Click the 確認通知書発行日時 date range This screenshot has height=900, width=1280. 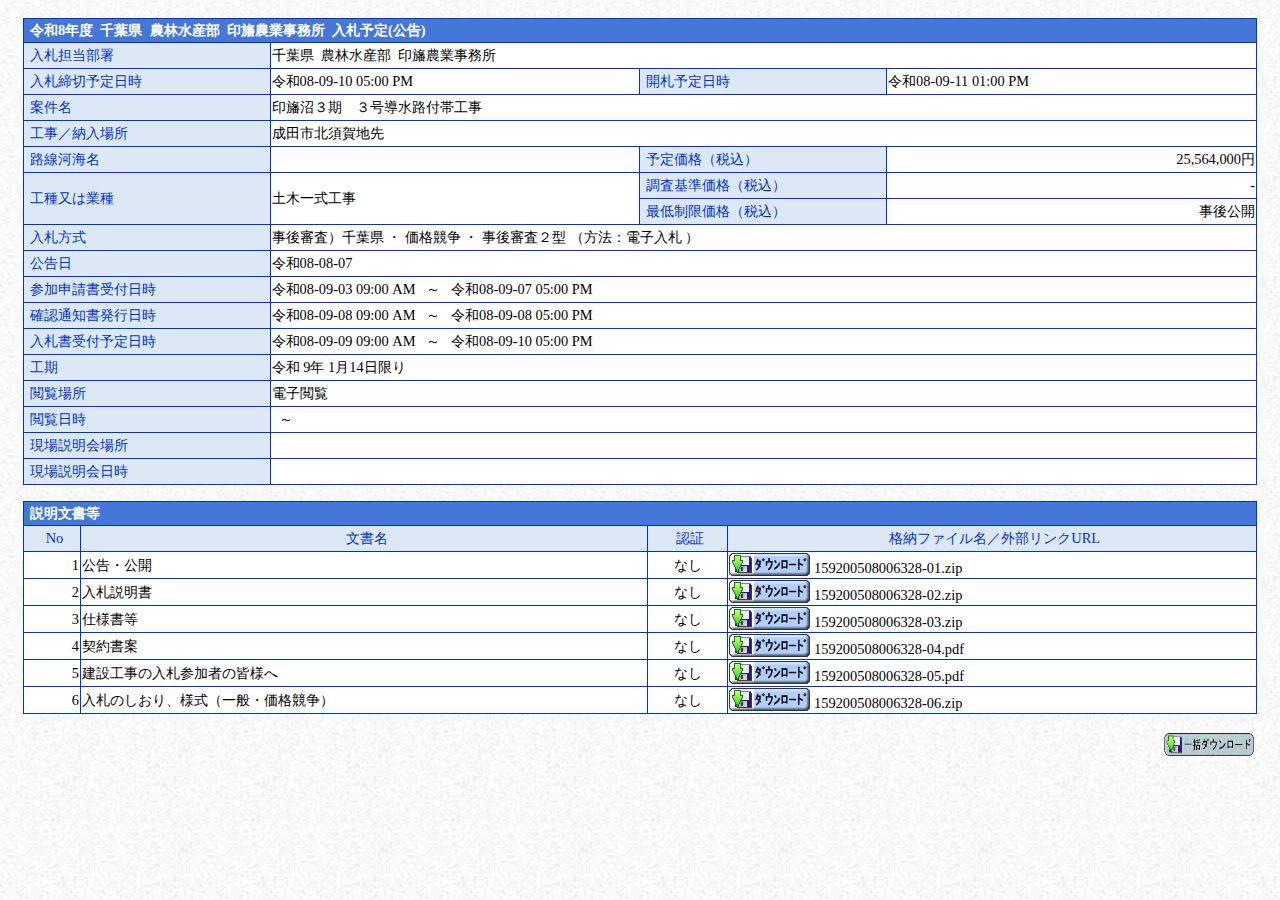[432, 316]
